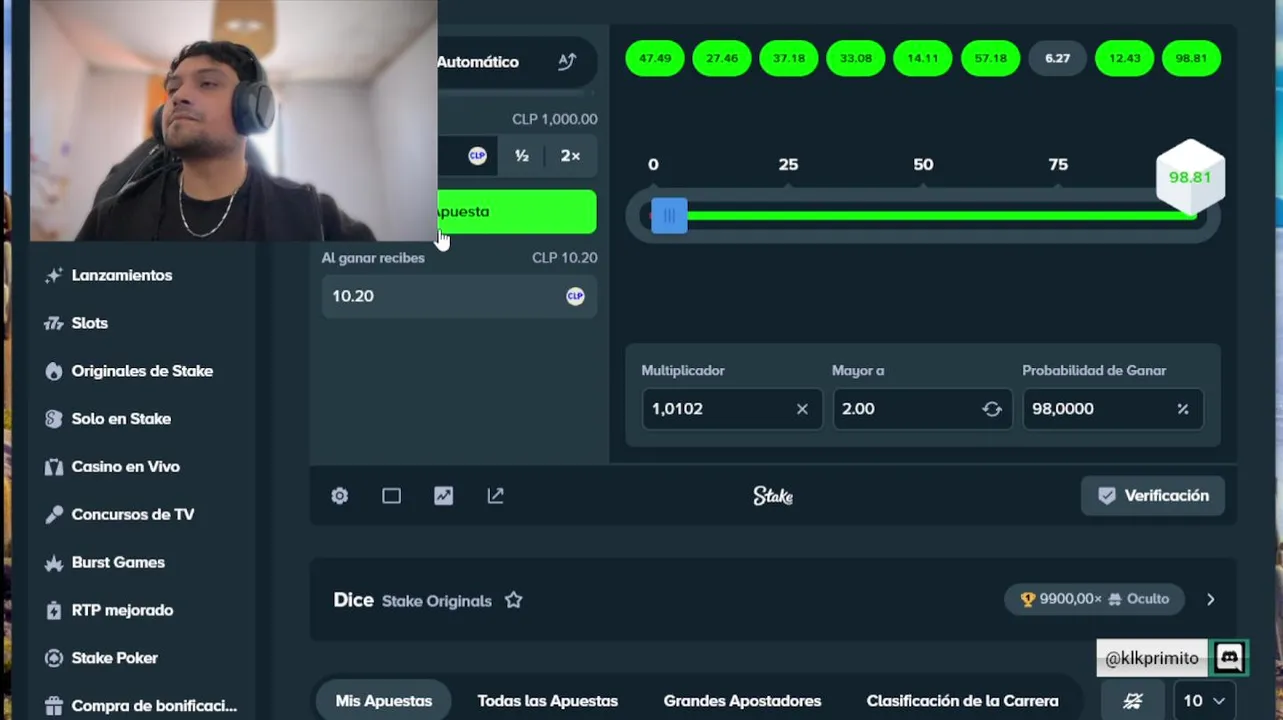This screenshot has height=720, width=1283.
Task: Open live statistics chart icon
Action: point(444,496)
